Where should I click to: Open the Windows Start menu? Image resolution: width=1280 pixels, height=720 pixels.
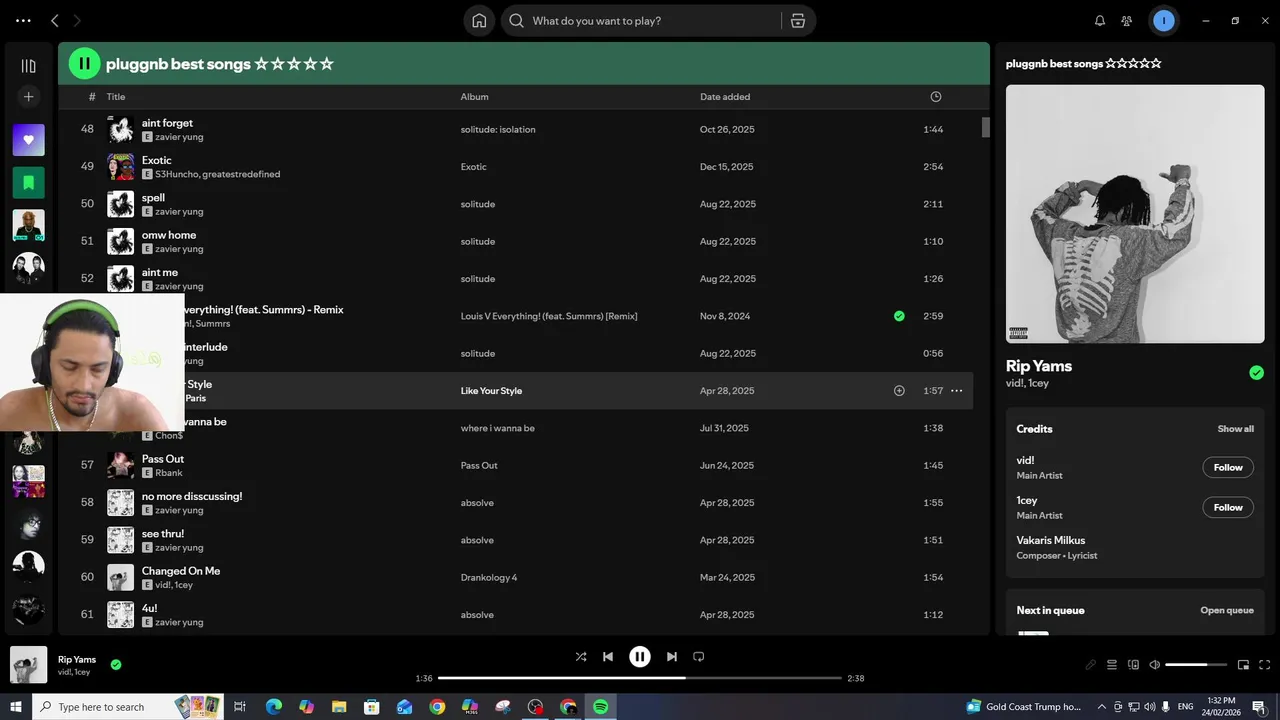16,707
